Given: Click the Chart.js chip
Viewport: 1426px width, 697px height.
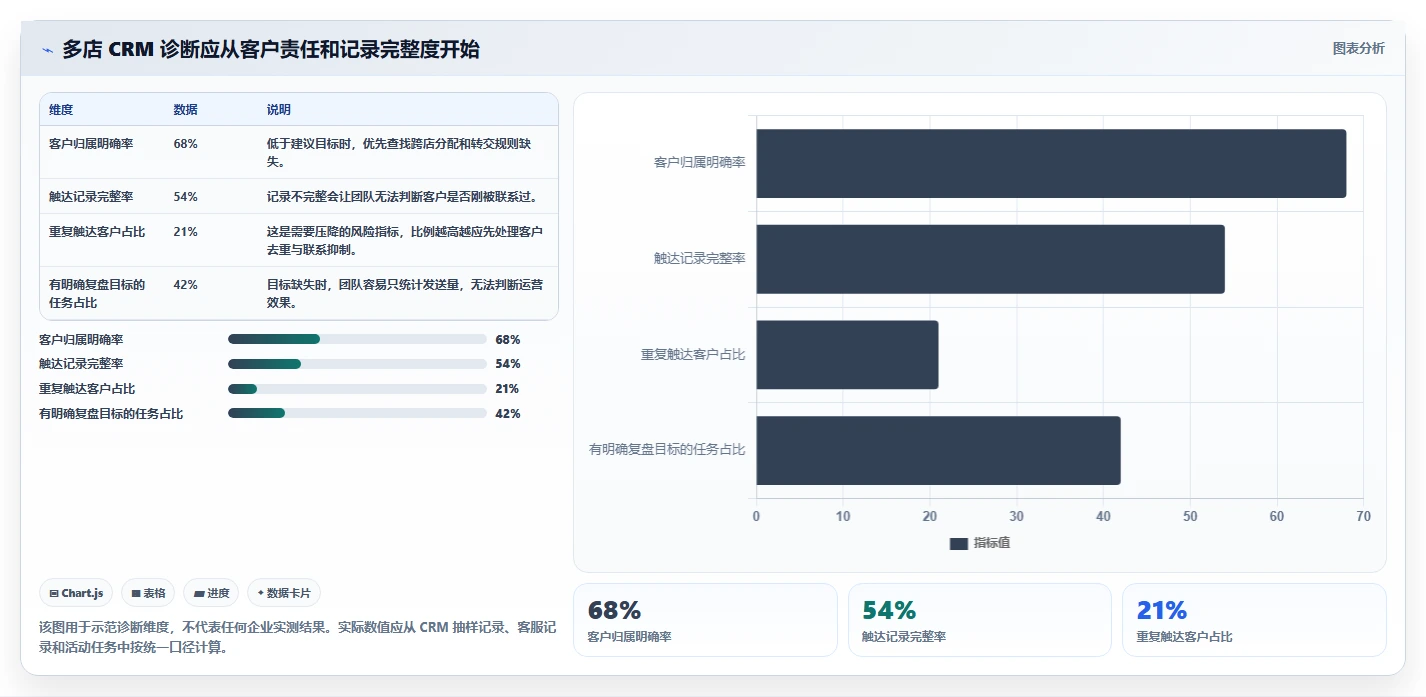Looking at the screenshot, I should tap(77, 593).
